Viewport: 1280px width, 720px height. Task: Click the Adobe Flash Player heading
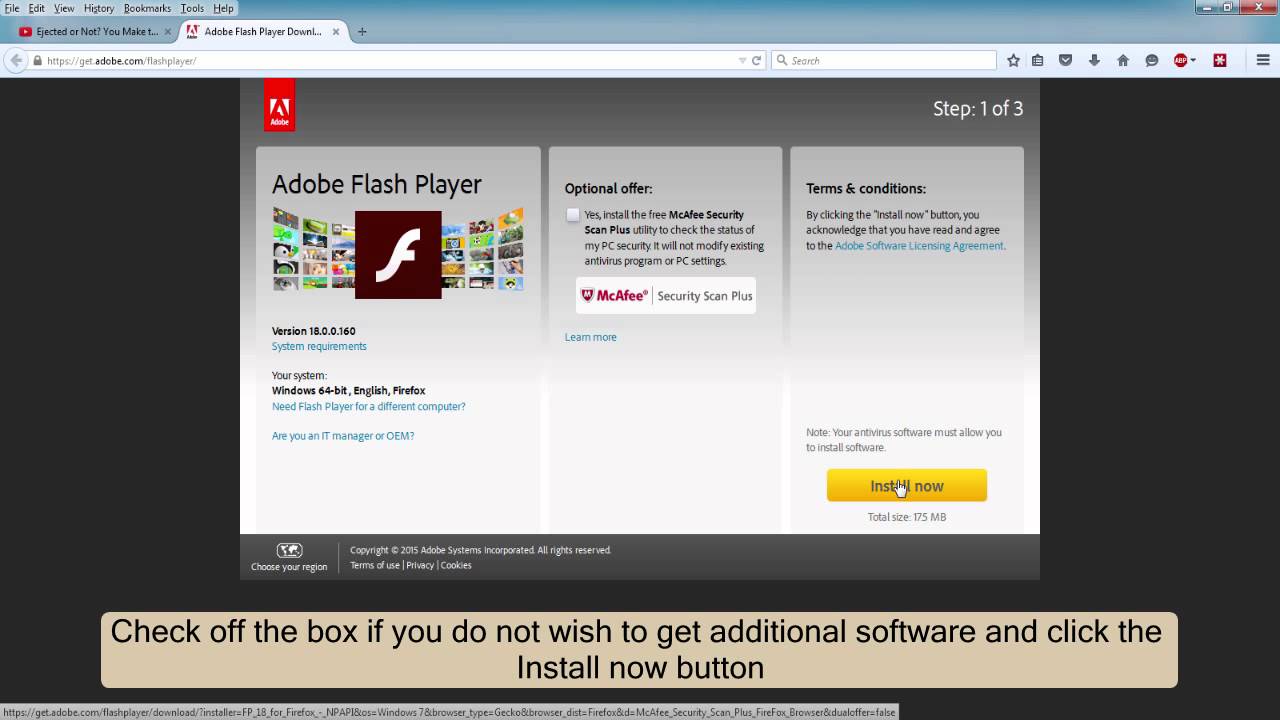pyautogui.click(x=377, y=184)
